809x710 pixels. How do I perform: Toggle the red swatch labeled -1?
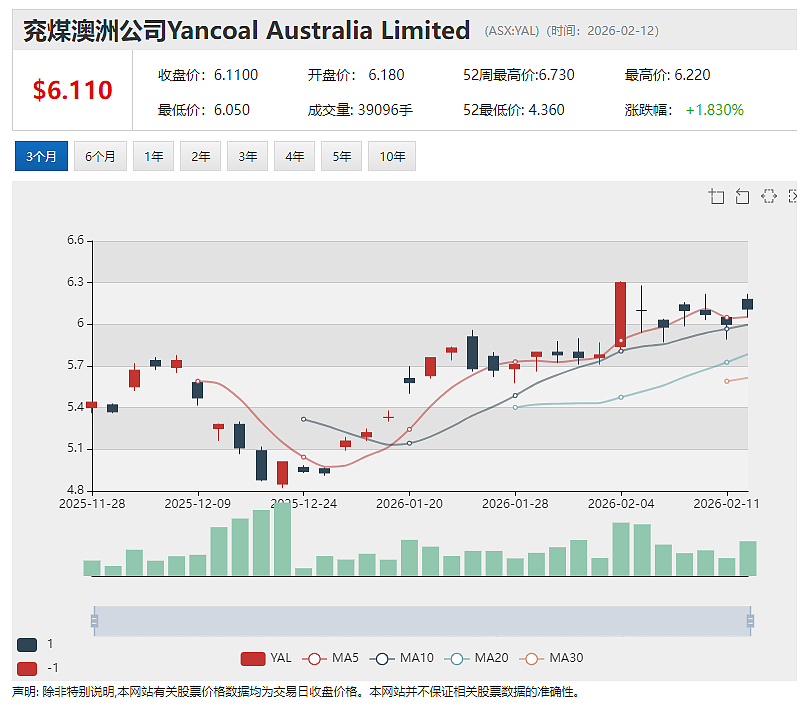27,669
